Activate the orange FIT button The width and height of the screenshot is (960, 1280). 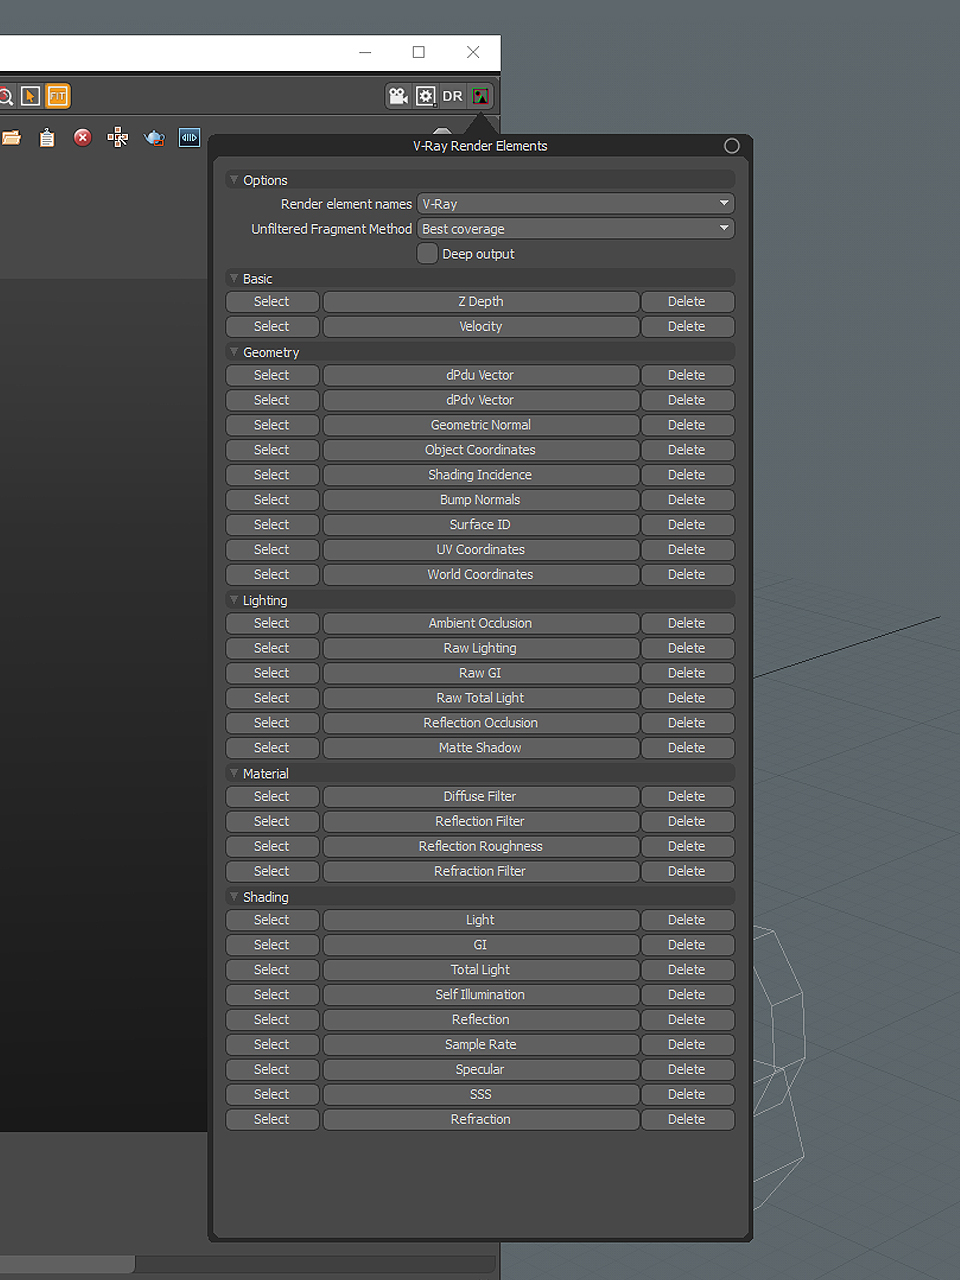point(57,96)
